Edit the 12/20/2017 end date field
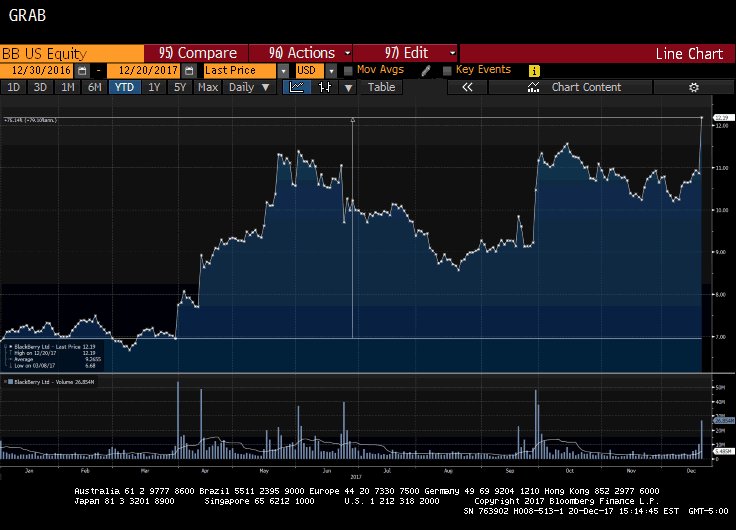Image resolution: width=736 pixels, height=530 pixels. (144, 71)
